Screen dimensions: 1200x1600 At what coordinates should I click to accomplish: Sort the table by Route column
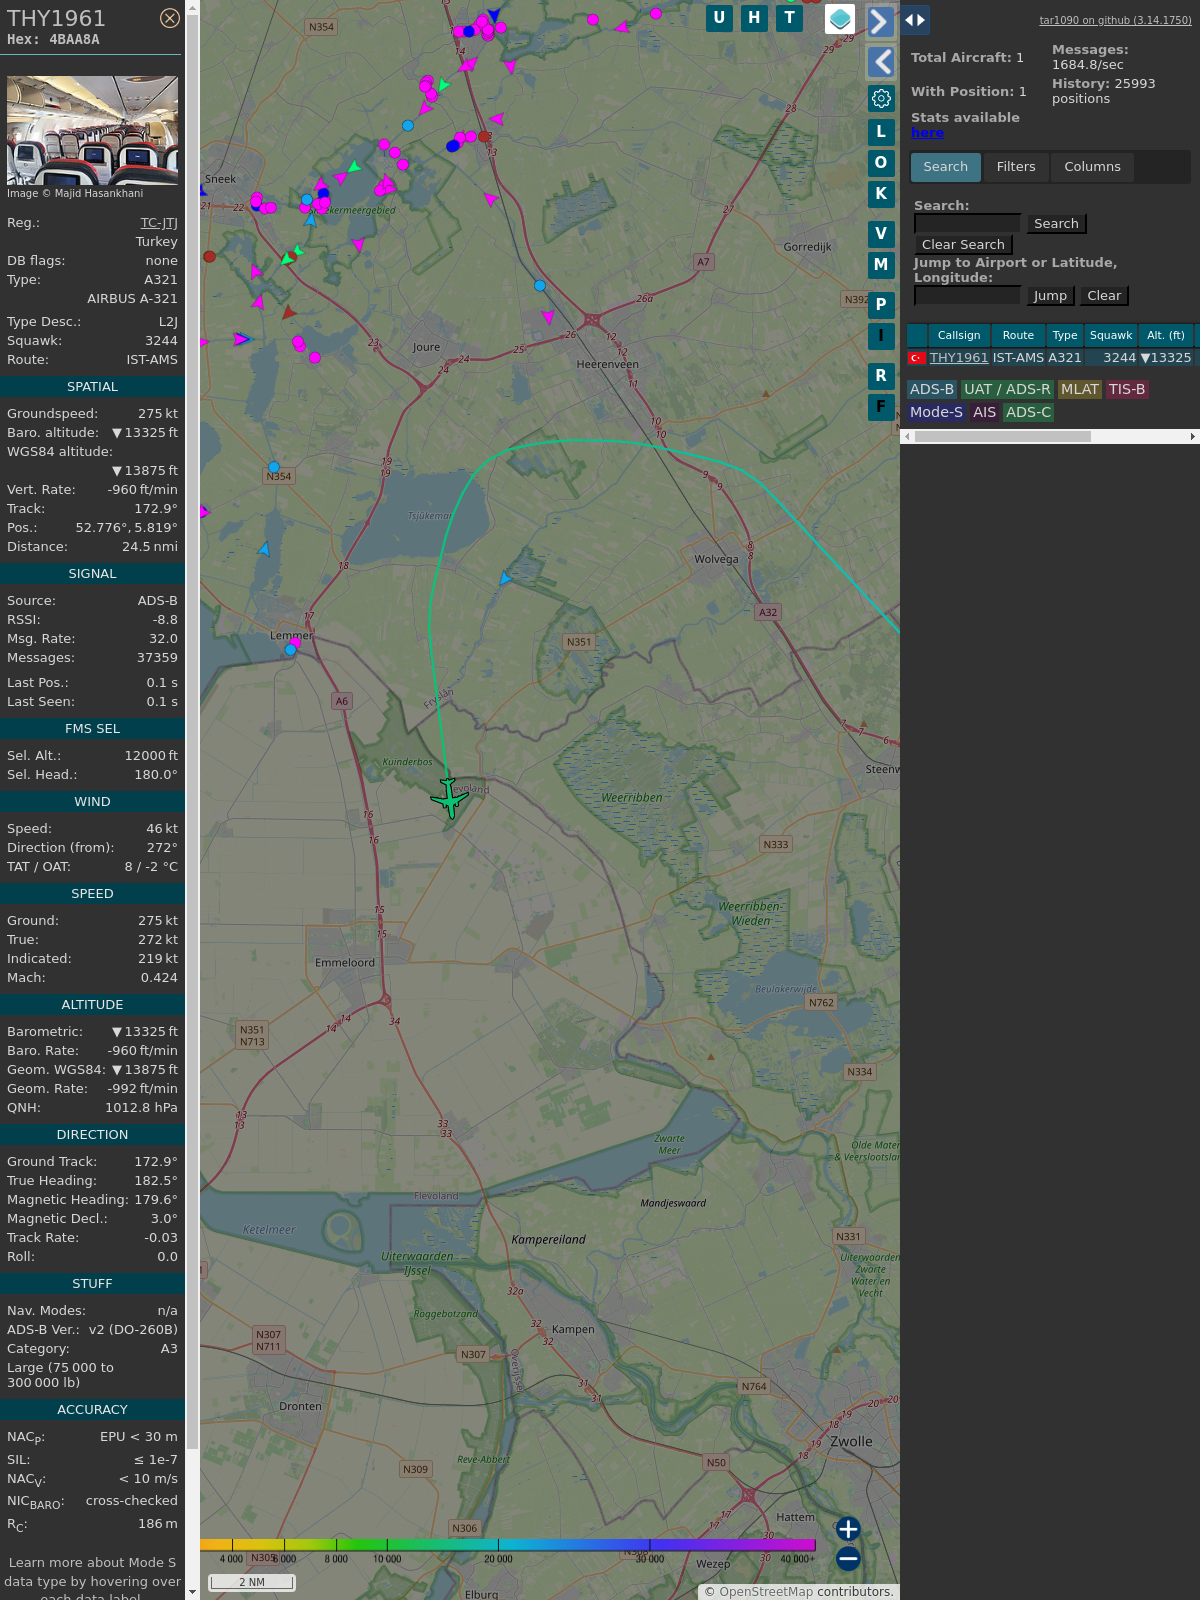[x=1018, y=335]
